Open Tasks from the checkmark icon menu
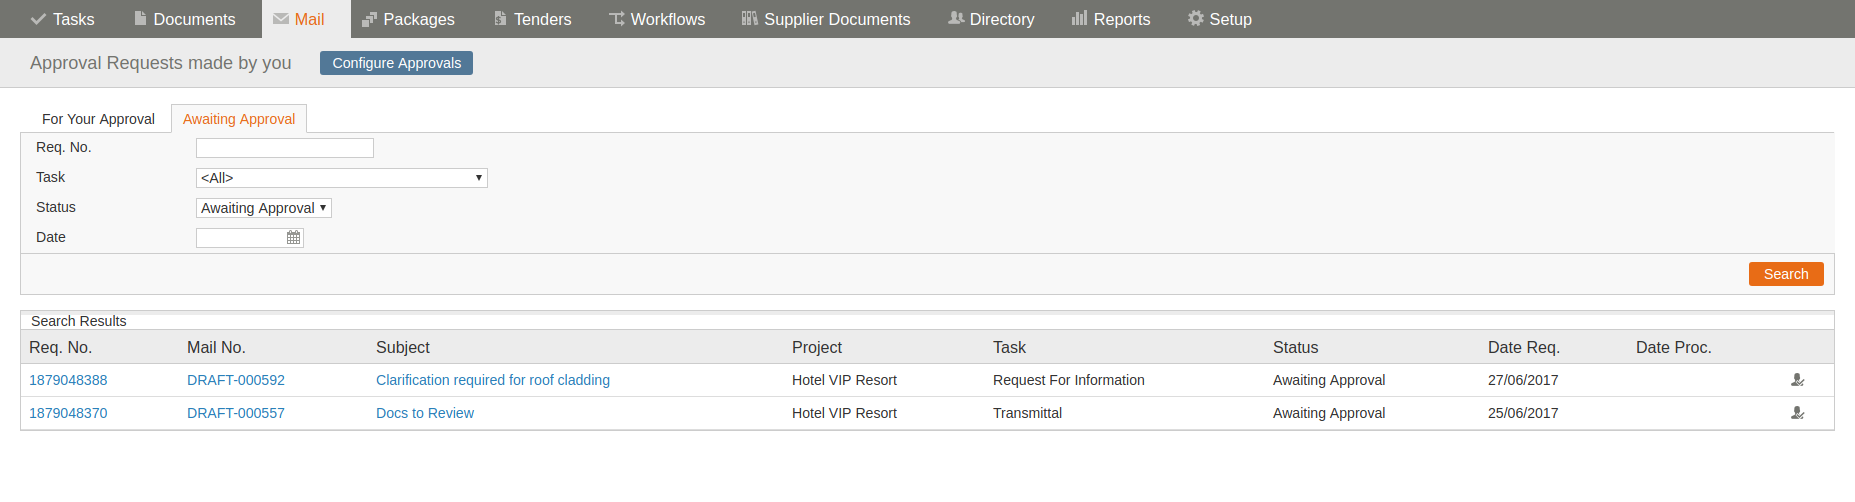This screenshot has width=1855, height=502. coord(62,19)
